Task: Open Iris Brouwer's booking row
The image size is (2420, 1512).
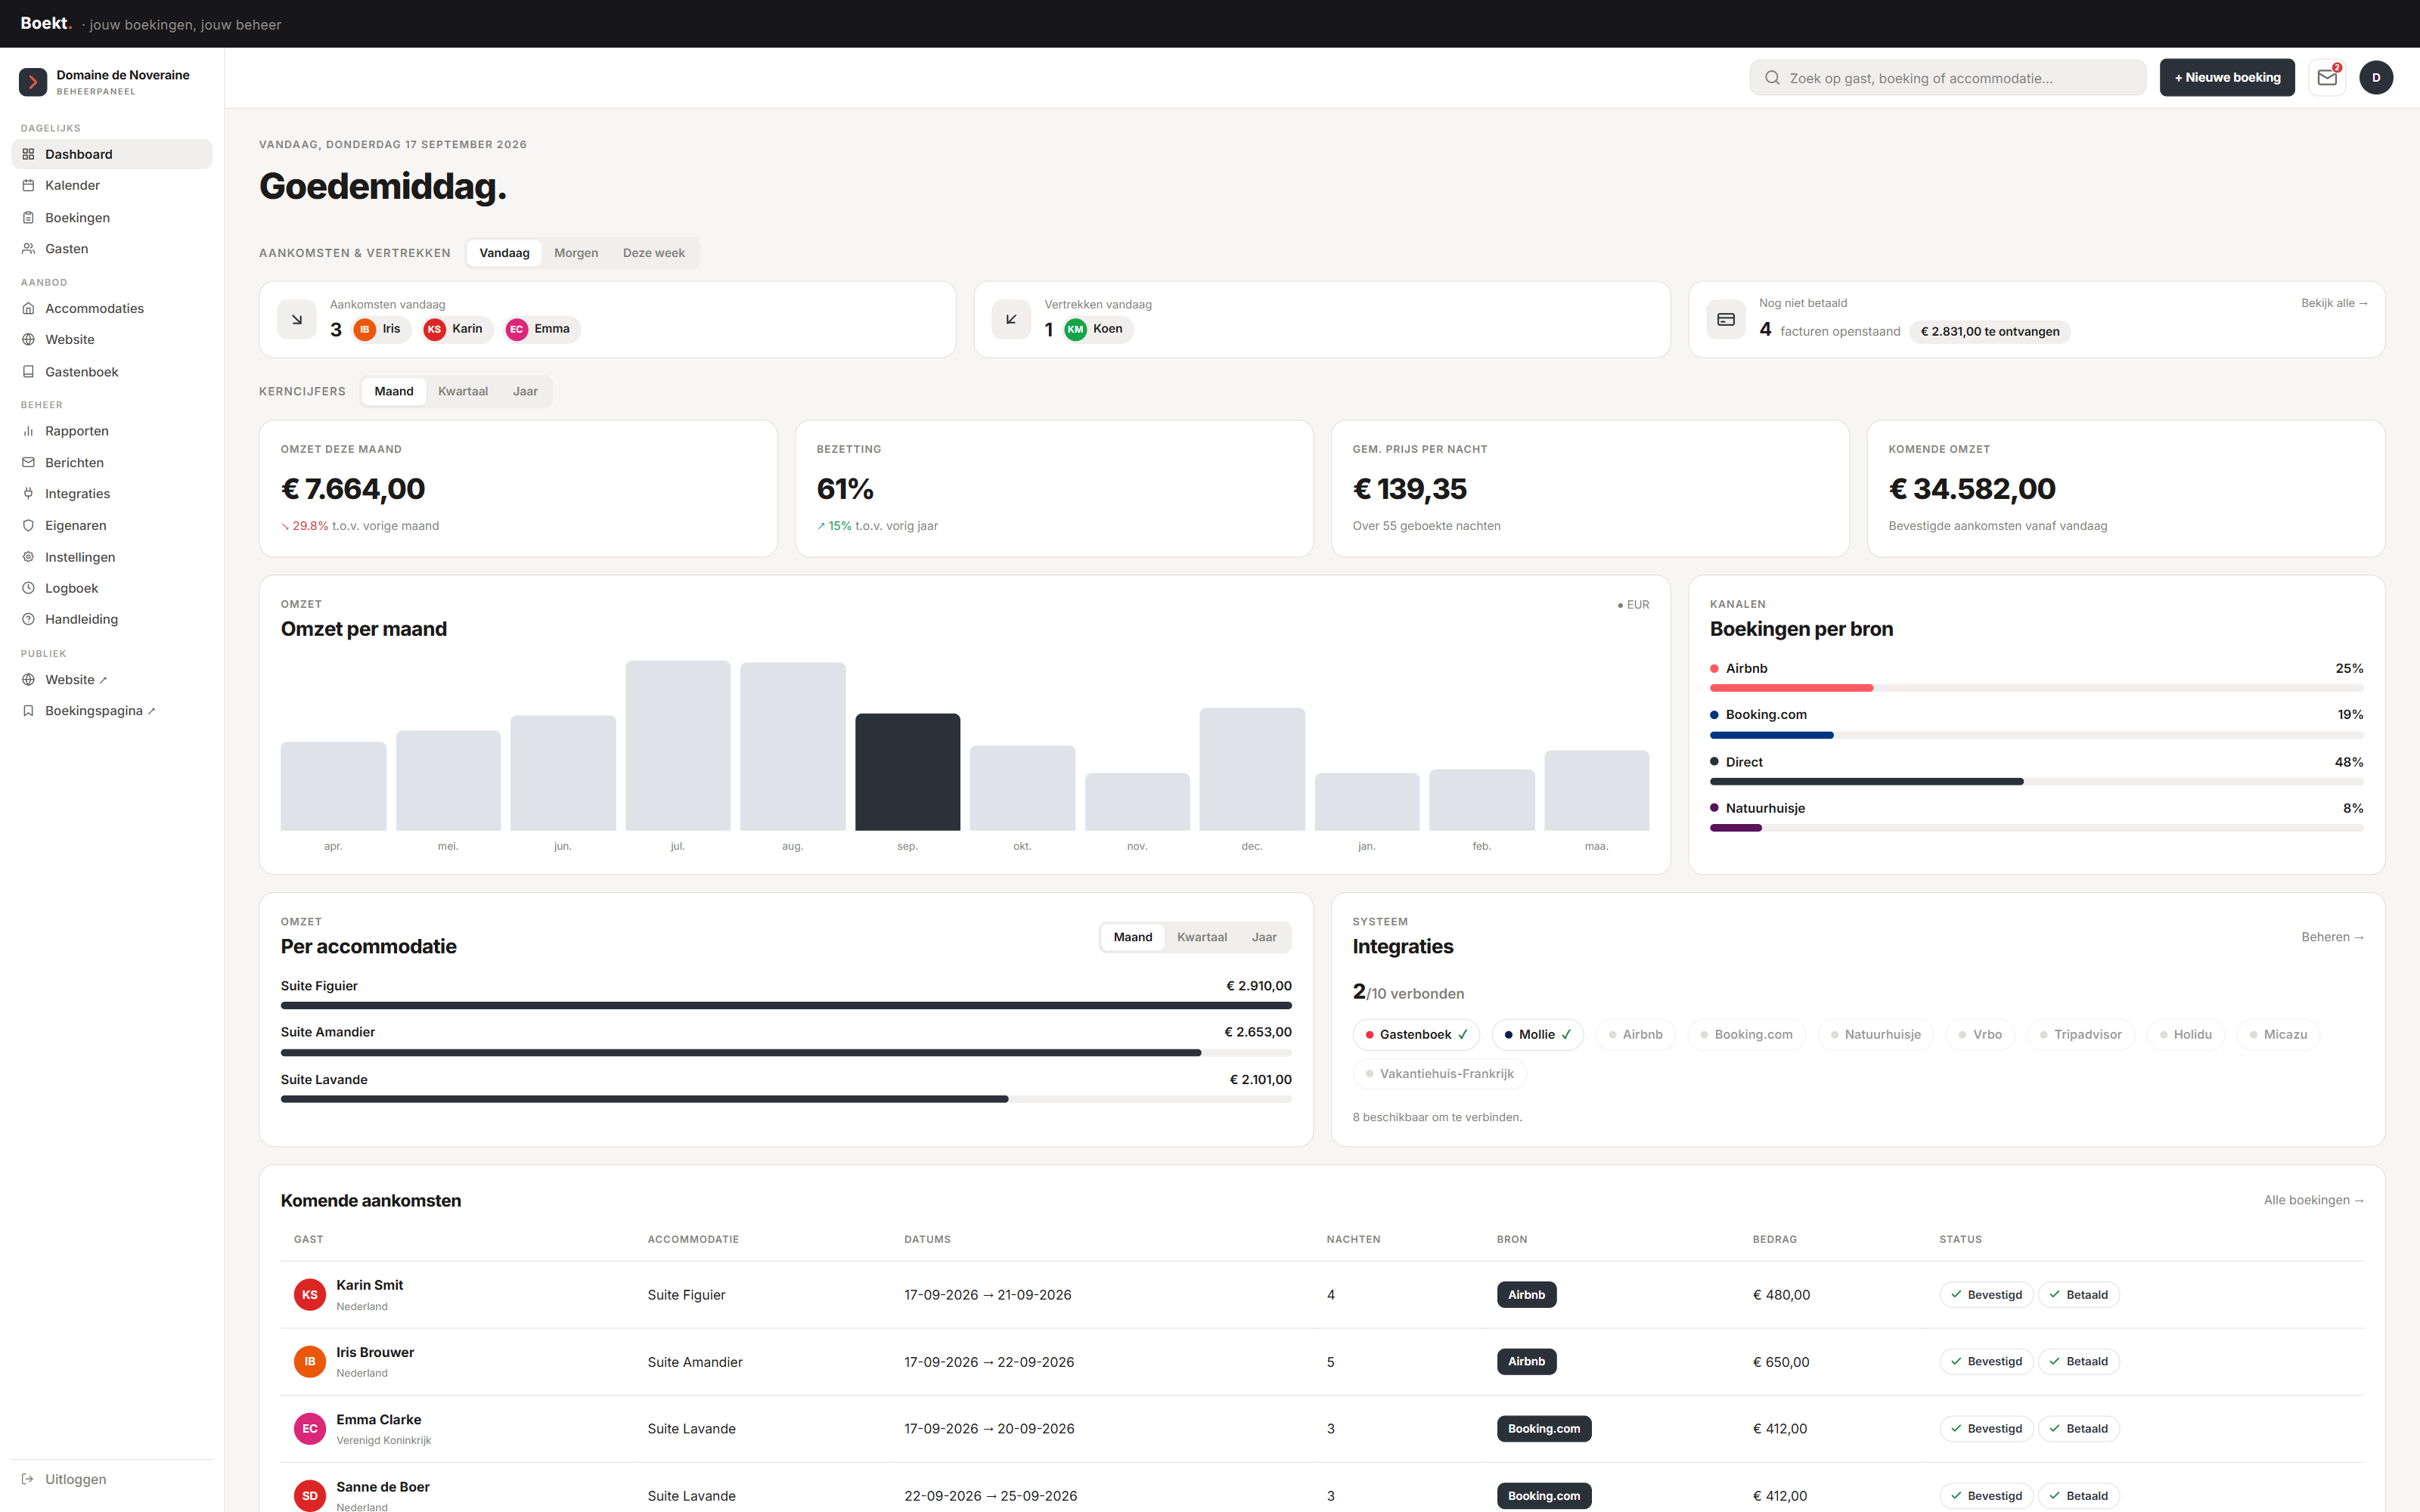Action: (1322, 1362)
